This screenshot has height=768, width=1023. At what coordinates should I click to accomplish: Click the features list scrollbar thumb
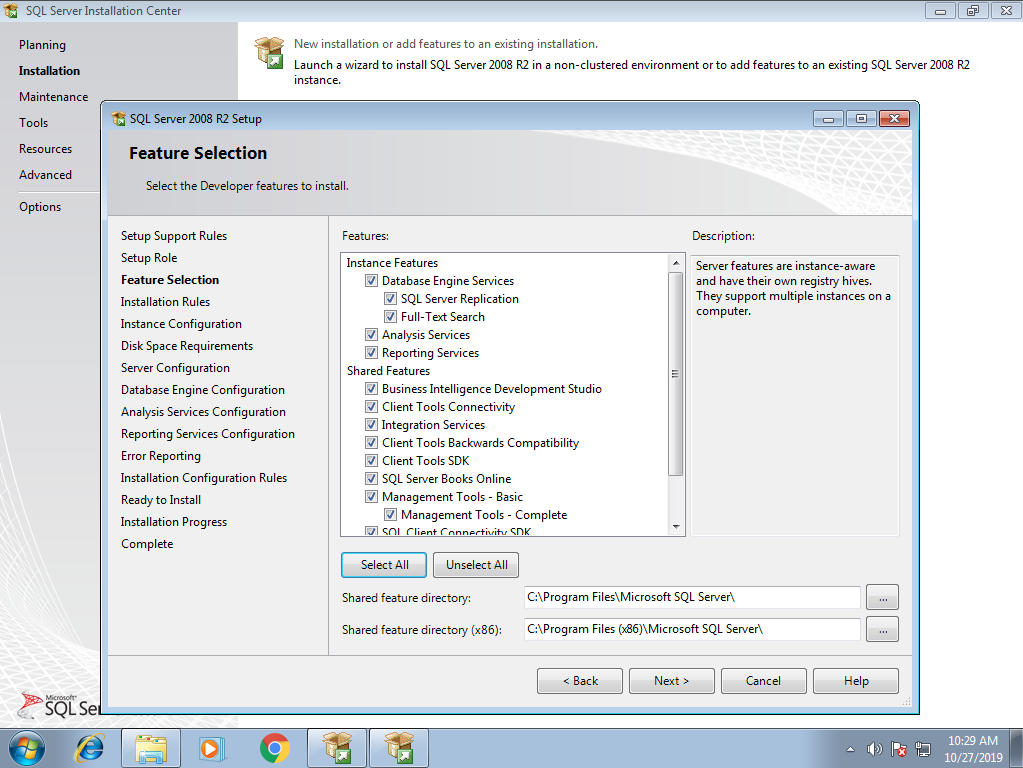(676, 374)
